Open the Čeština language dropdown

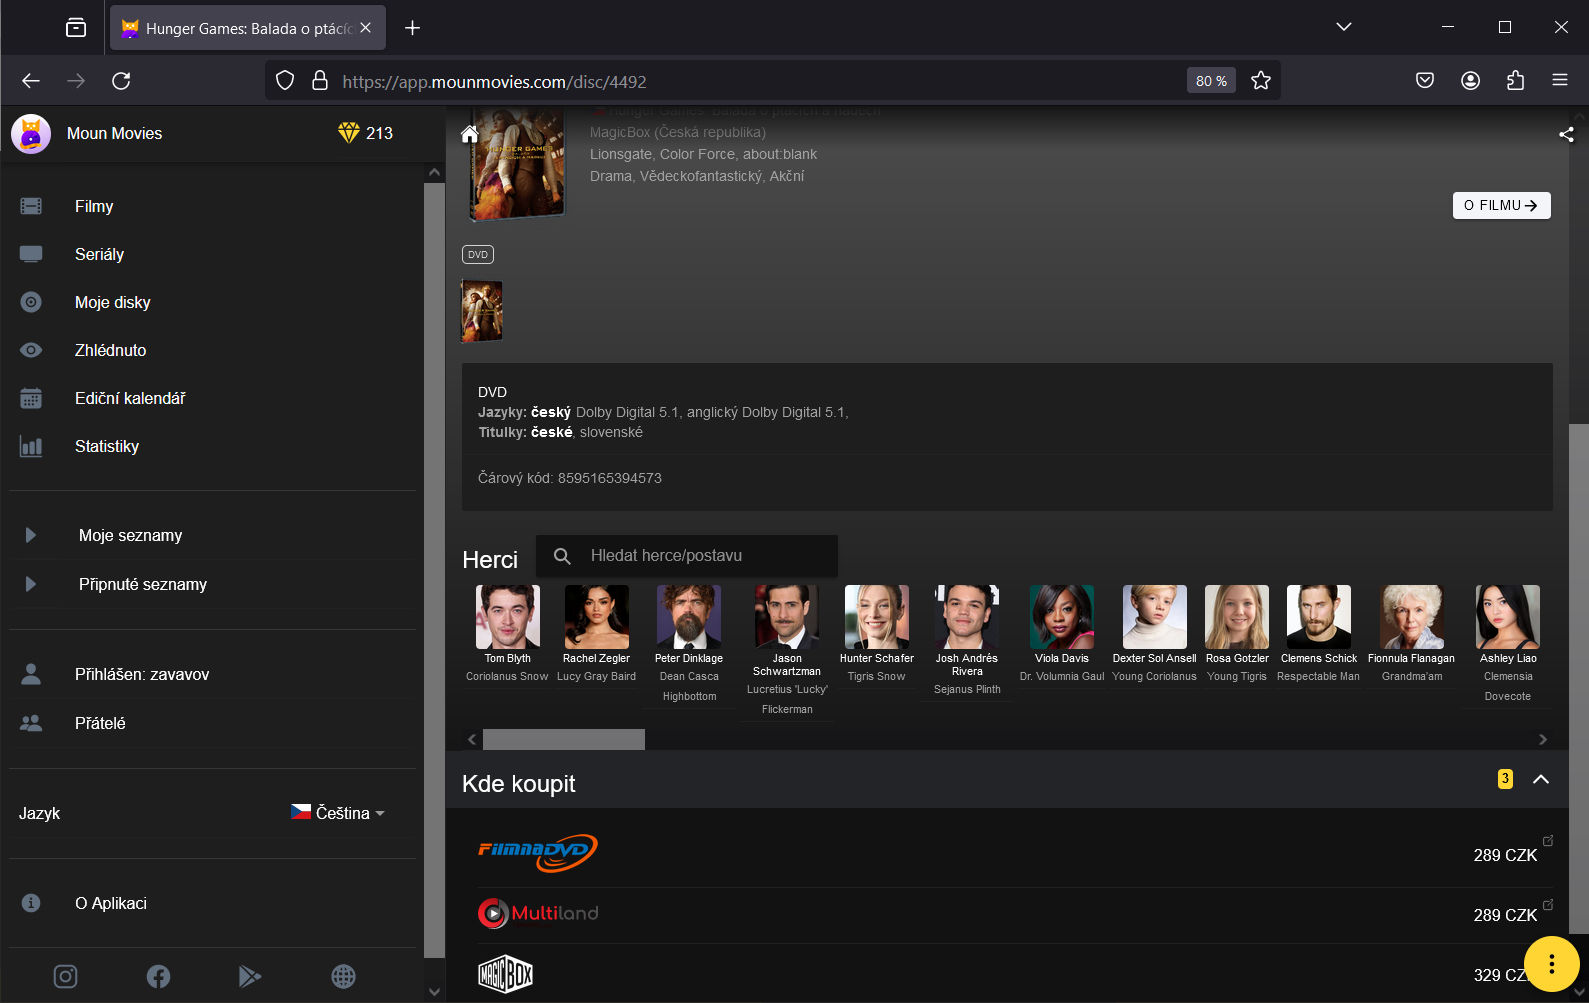[x=339, y=813]
